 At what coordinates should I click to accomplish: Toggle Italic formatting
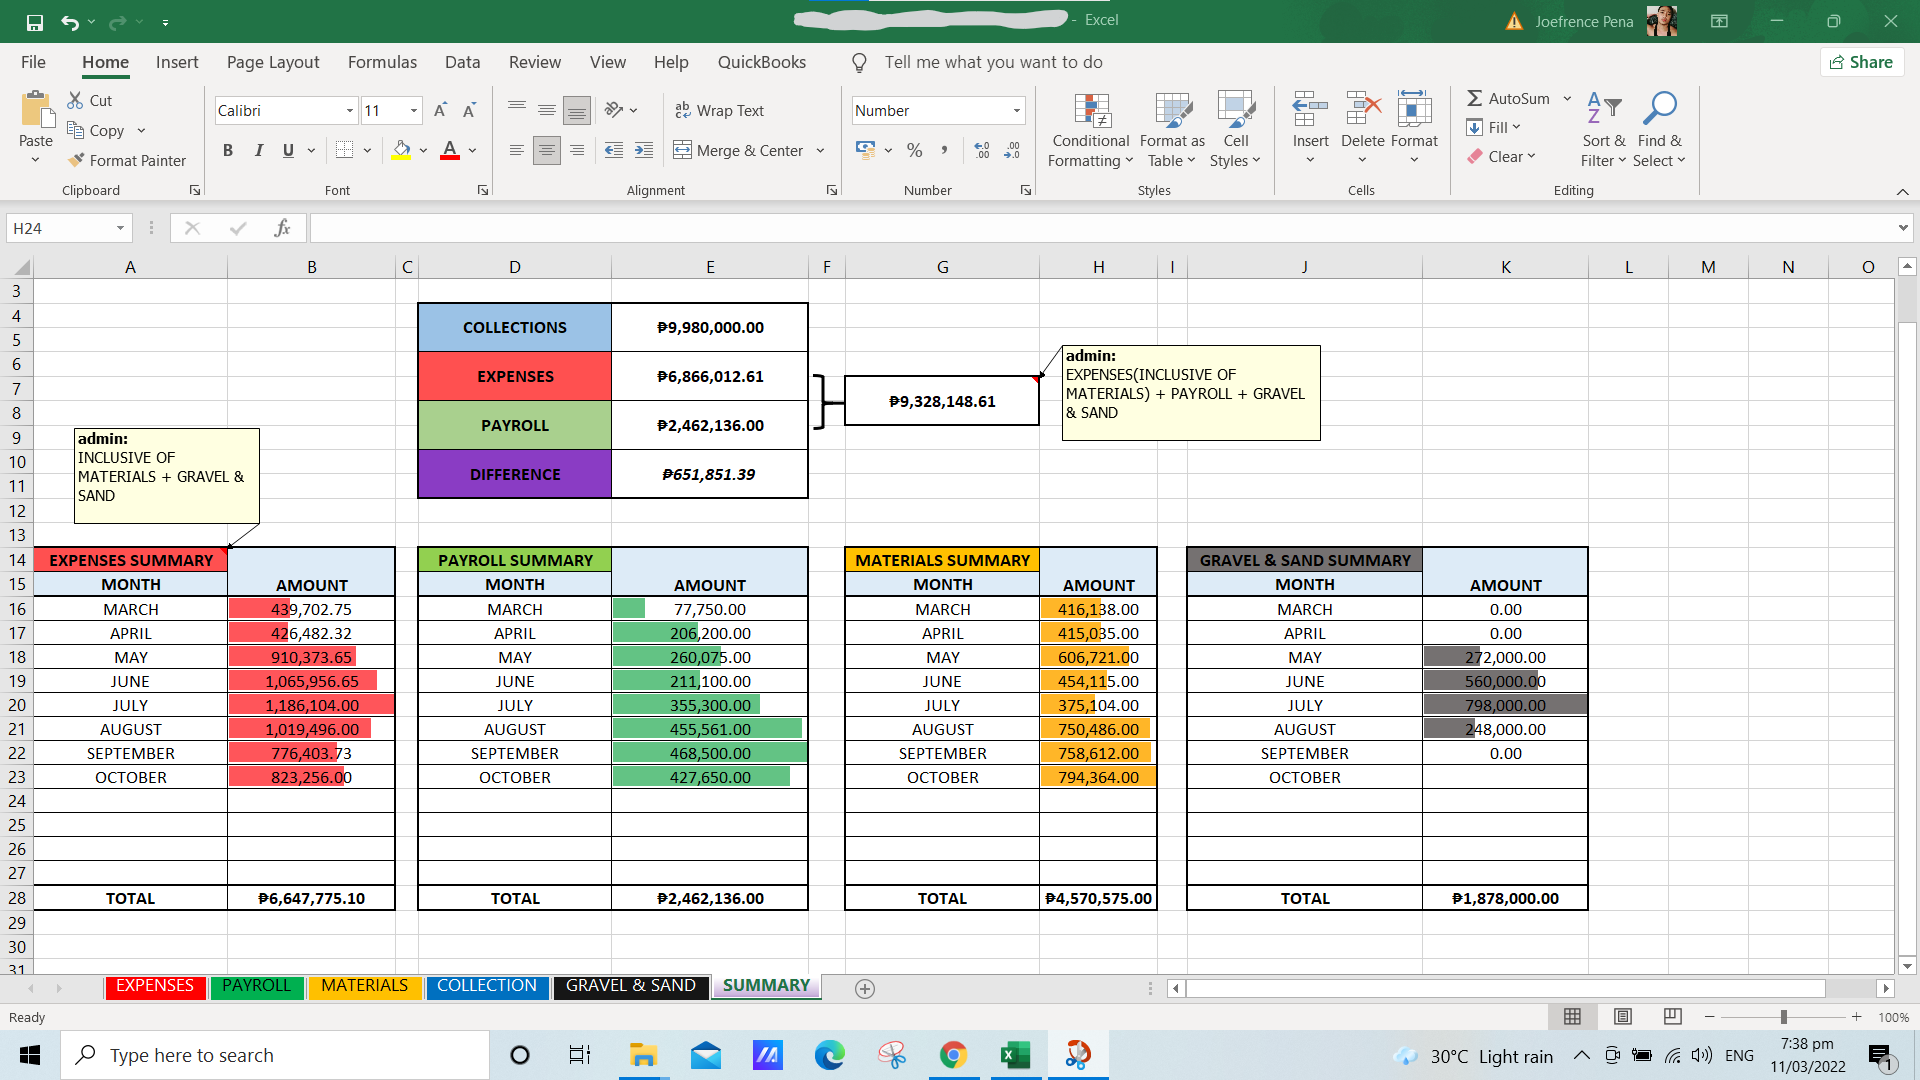[x=258, y=150]
